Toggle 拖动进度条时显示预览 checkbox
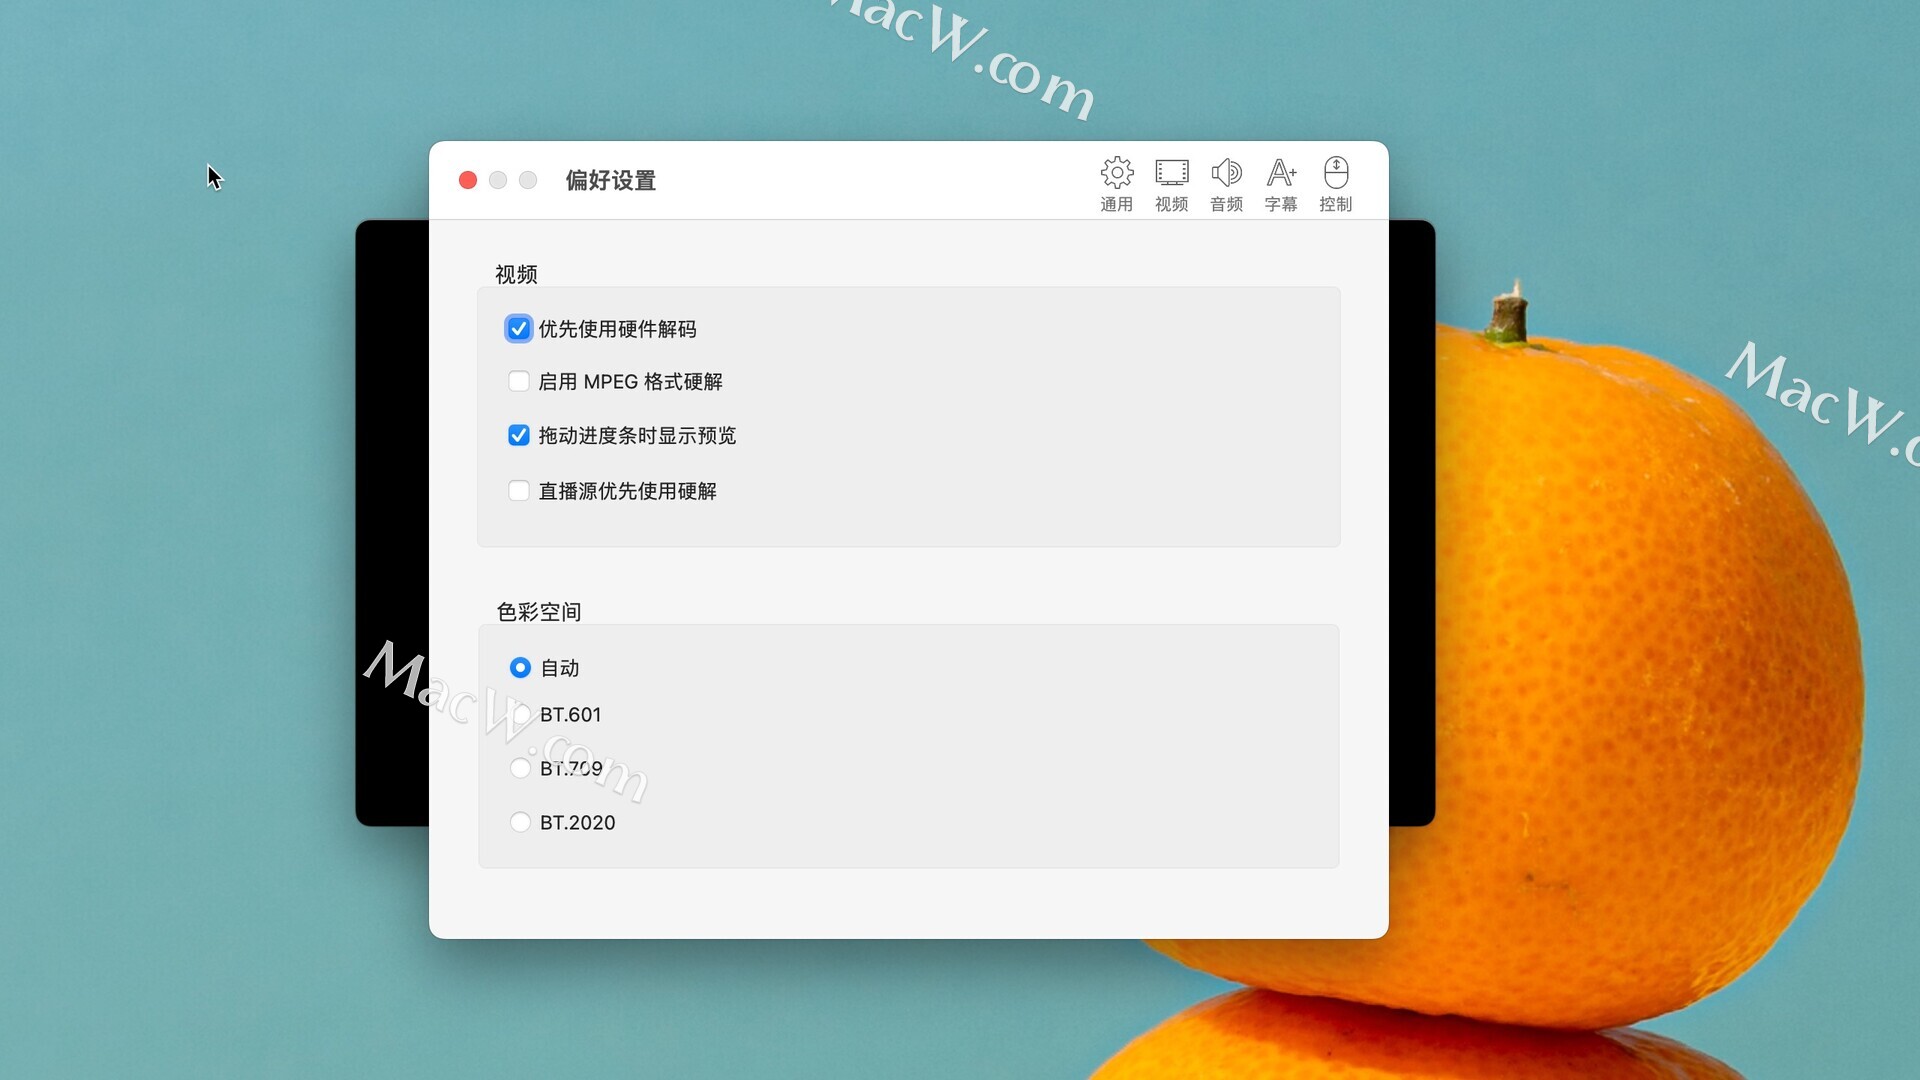This screenshot has height=1080, width=1920. pyautogui.click(x=518, y=435)
